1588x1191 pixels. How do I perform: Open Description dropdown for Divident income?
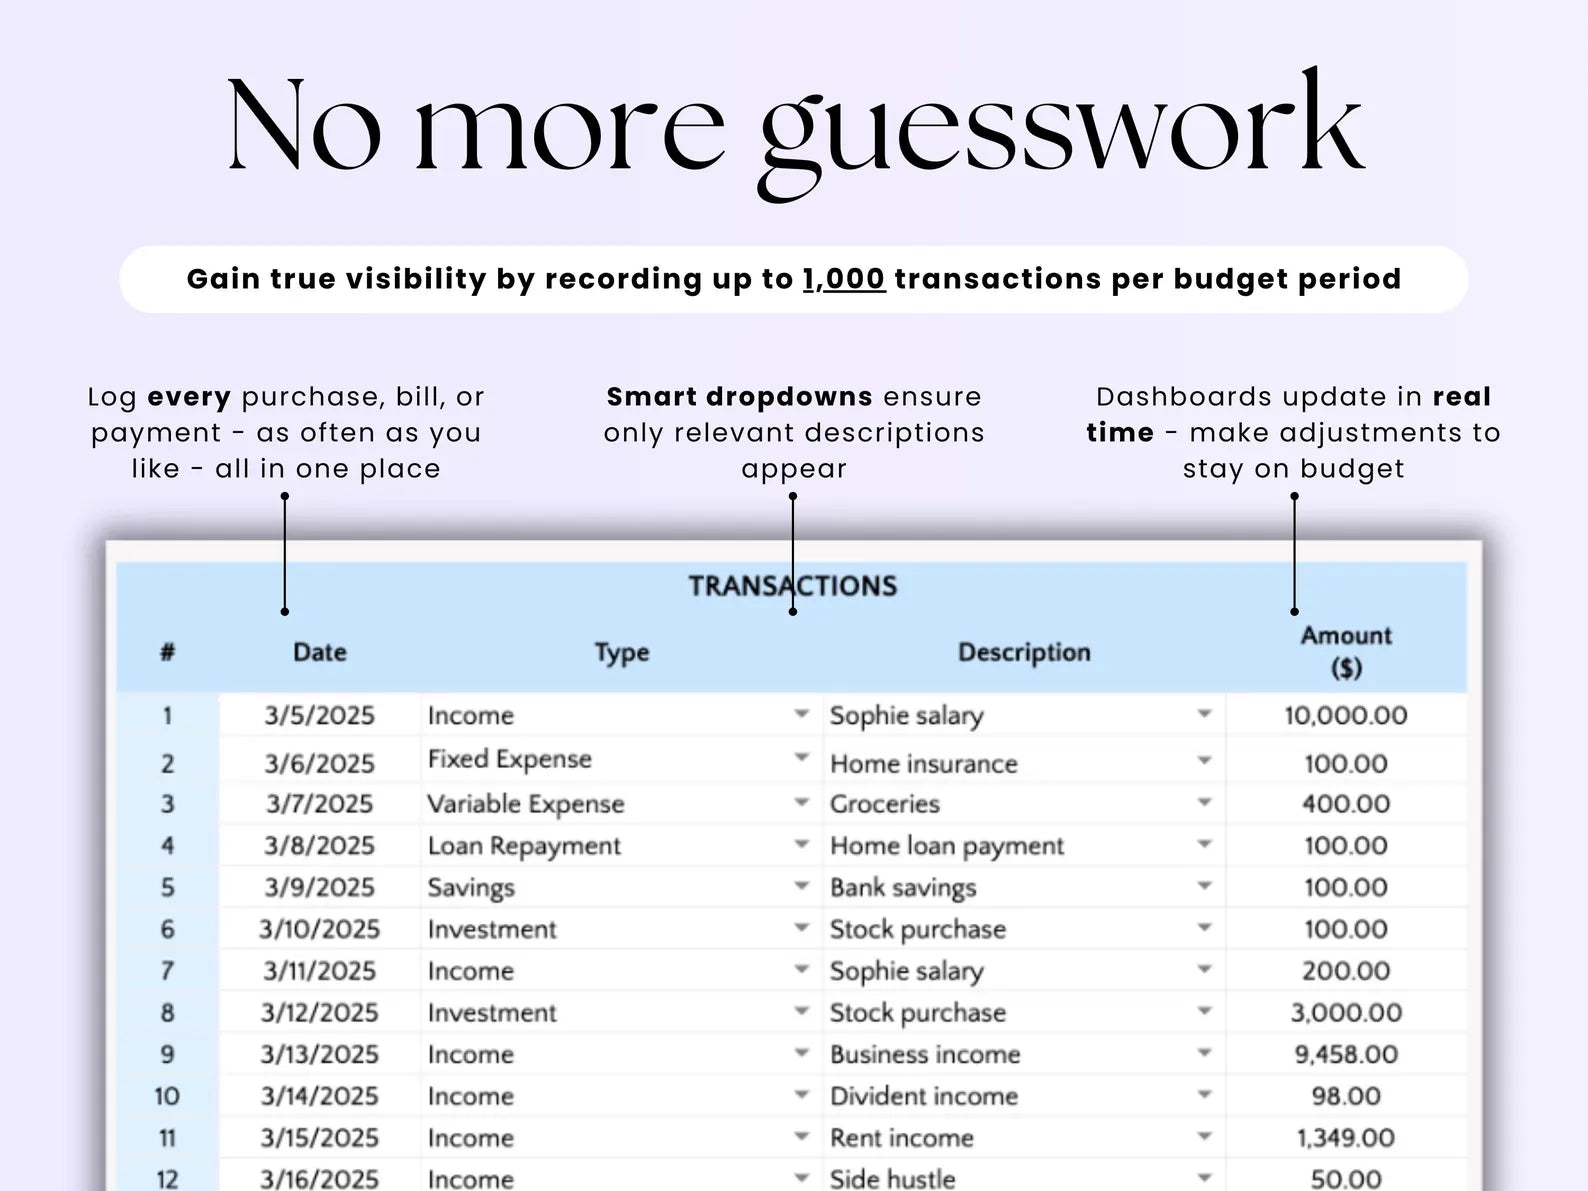click(1204, 1095)
